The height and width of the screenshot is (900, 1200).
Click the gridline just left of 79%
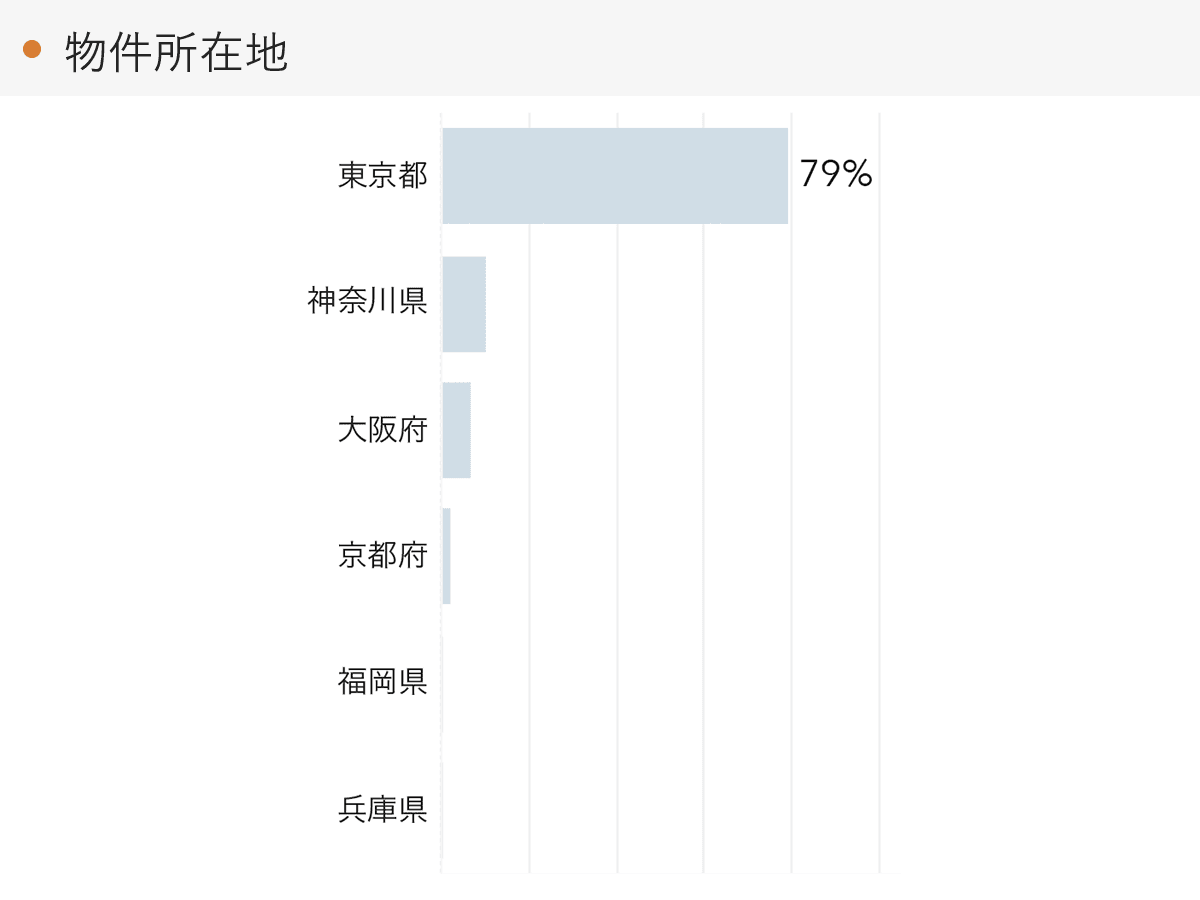791,500
